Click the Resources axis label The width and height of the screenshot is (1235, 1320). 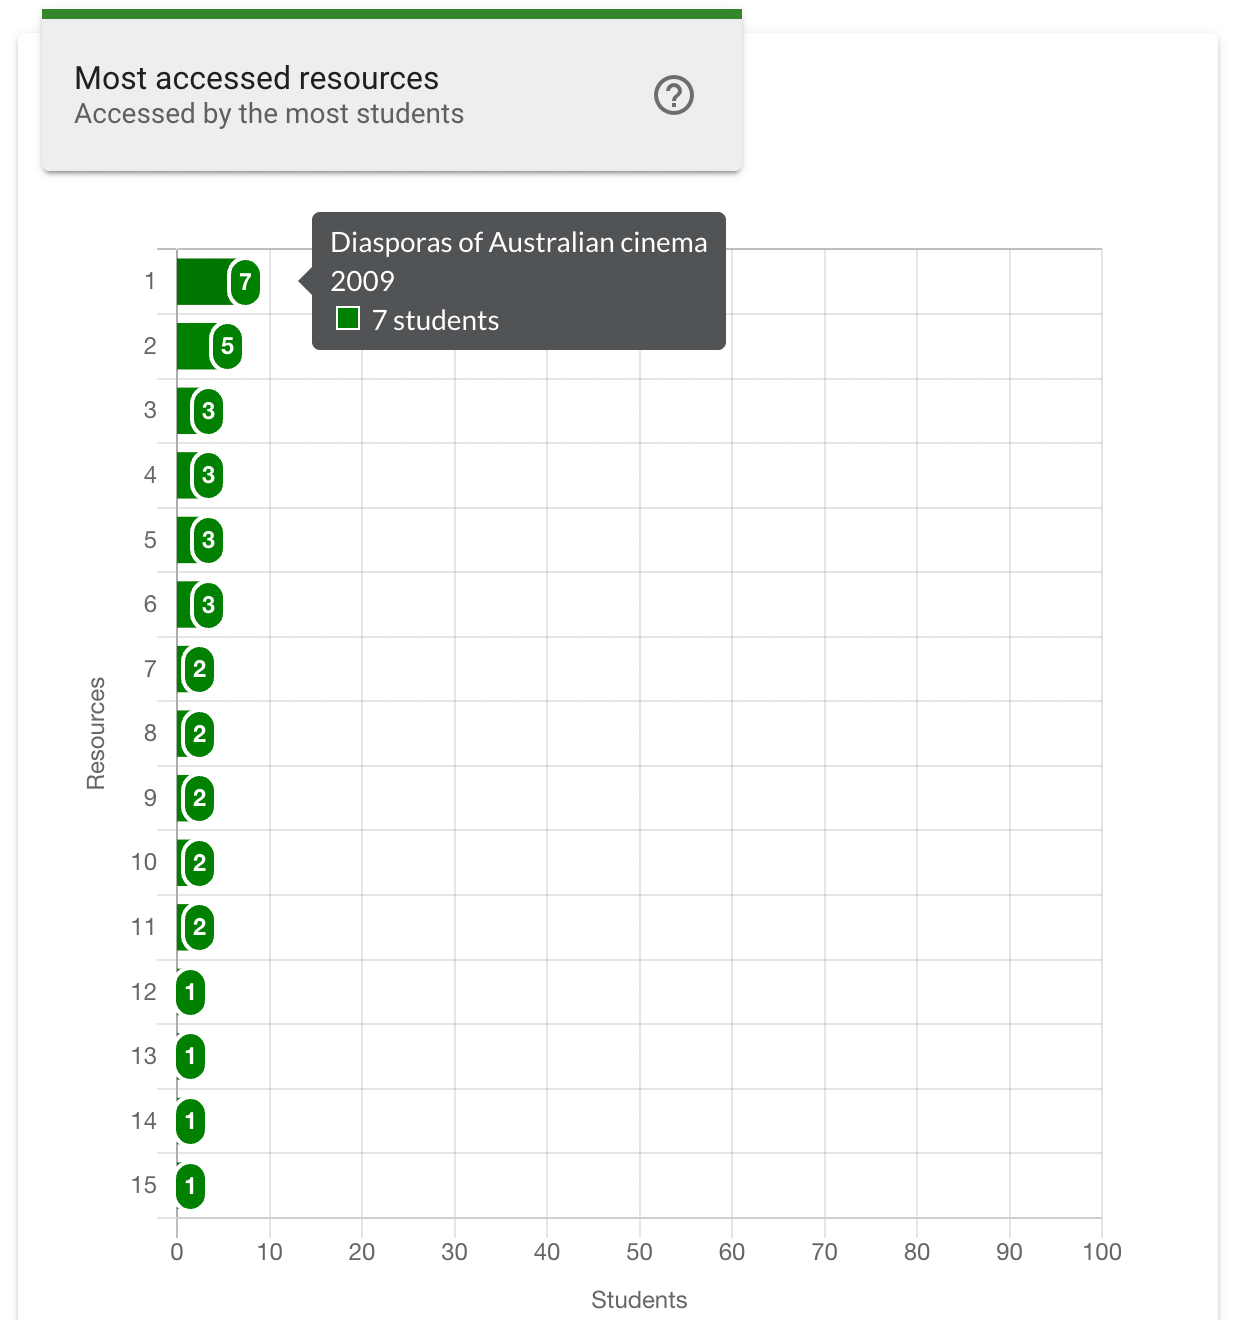click(x=95, y=729)
